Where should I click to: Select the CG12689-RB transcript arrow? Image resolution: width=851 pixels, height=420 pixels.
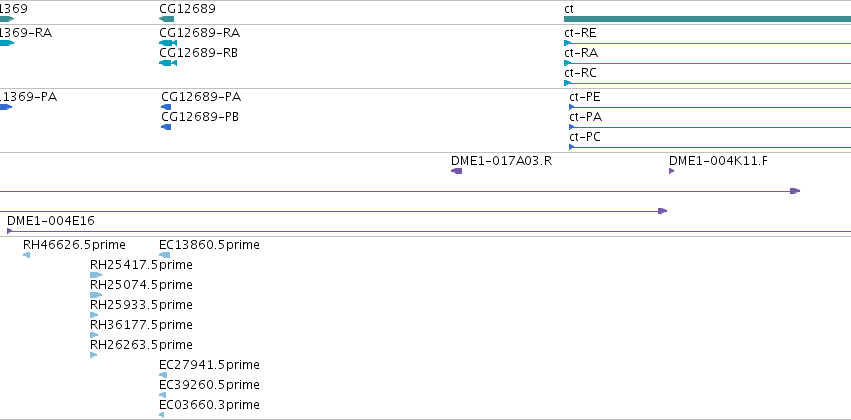[x=168, y=63]
